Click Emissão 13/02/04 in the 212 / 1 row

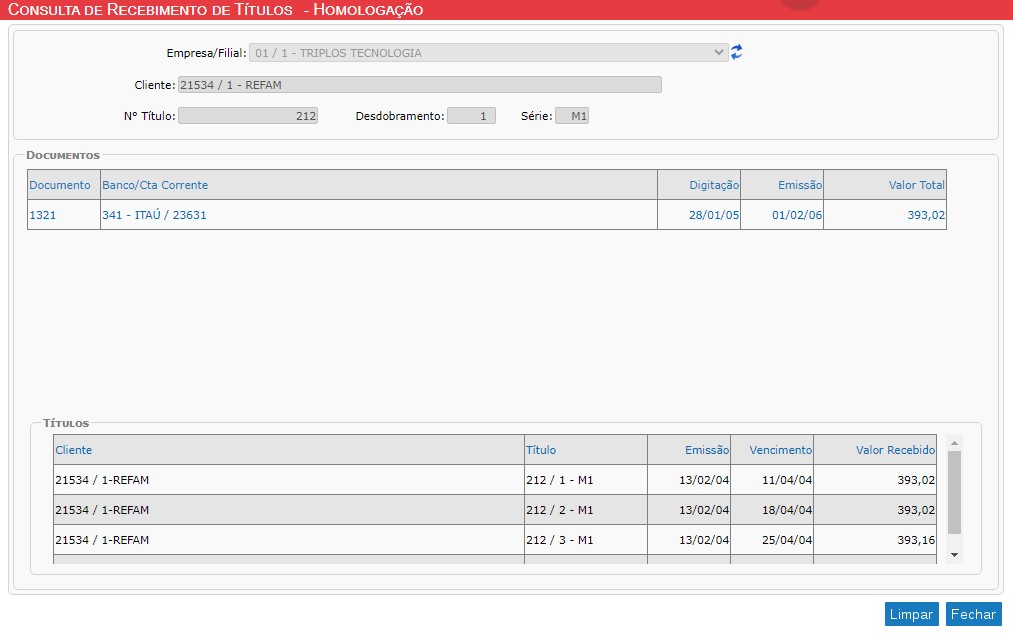[704, 480]
